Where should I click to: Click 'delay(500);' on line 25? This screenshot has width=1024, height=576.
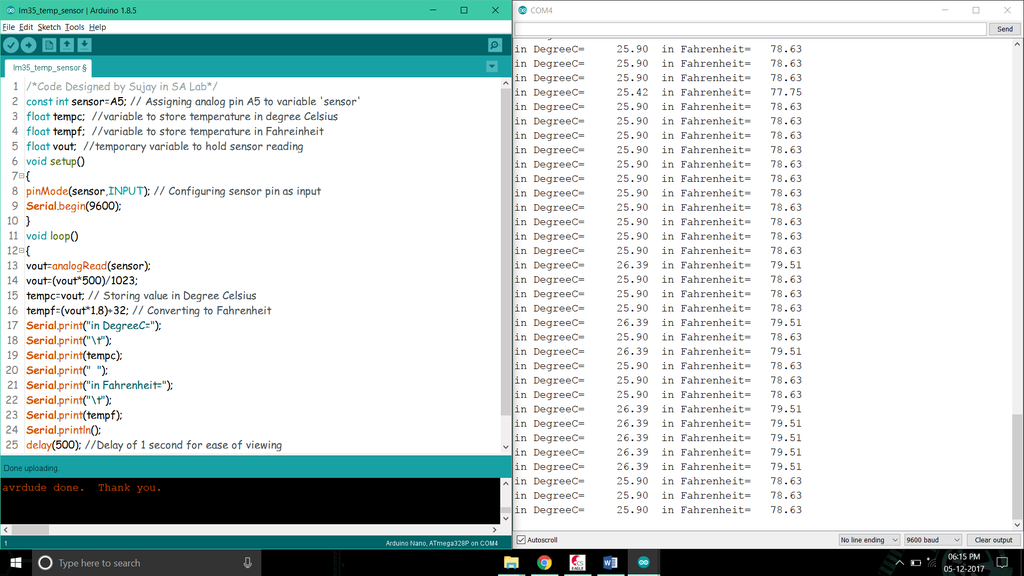[x=54, y=445]
